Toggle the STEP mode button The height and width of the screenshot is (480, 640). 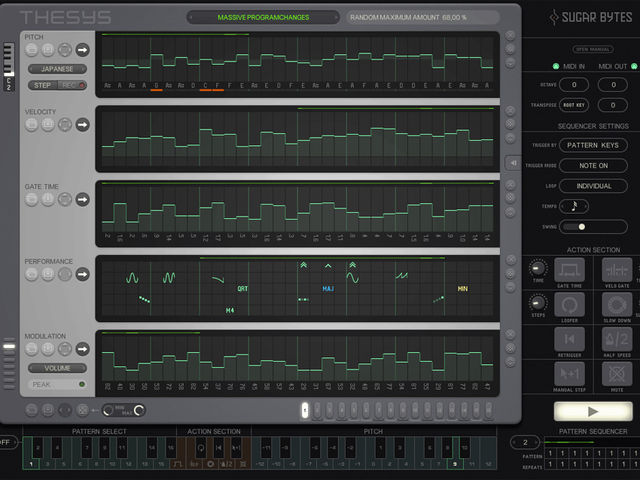click(x=43, y=85)
